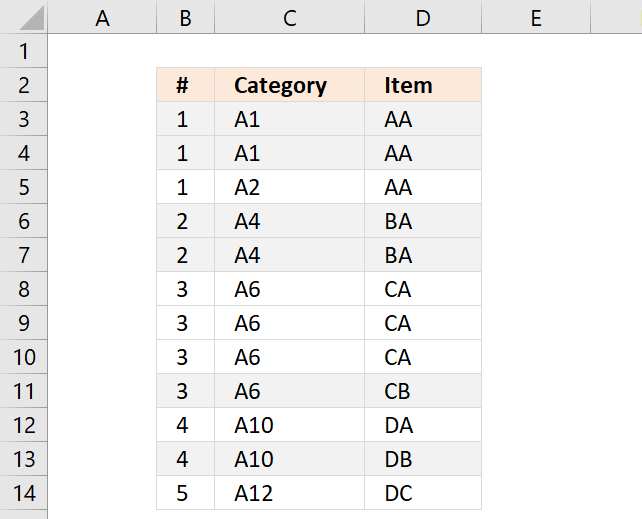Select column B header

(x=185, y=16)
